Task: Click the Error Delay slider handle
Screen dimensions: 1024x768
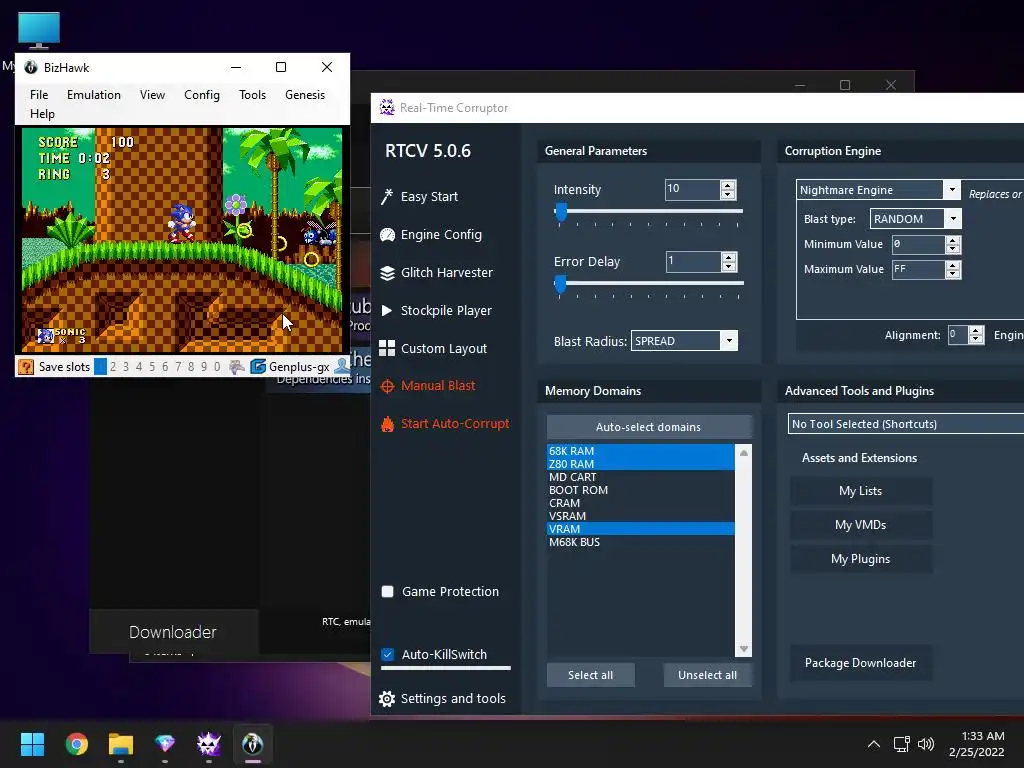Action: [560, 284]
